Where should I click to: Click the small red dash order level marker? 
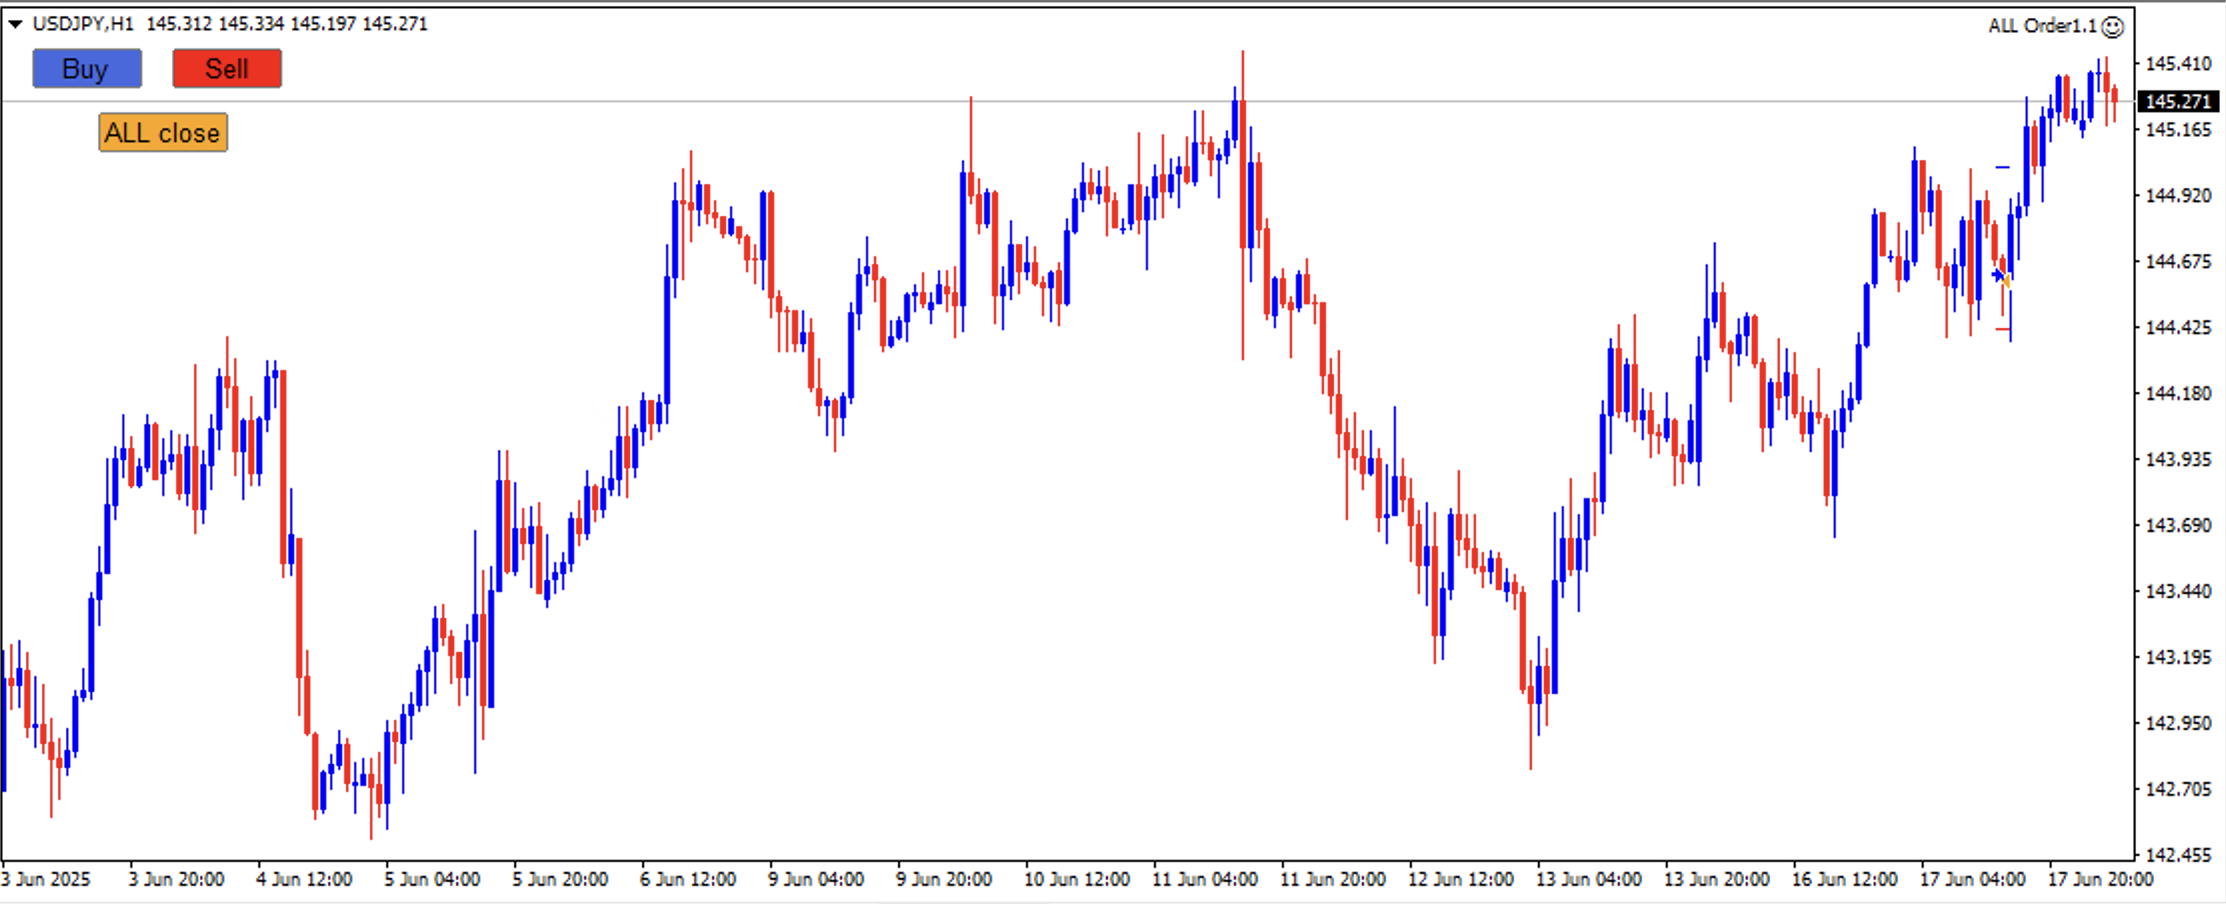[x=2002, y=329]
